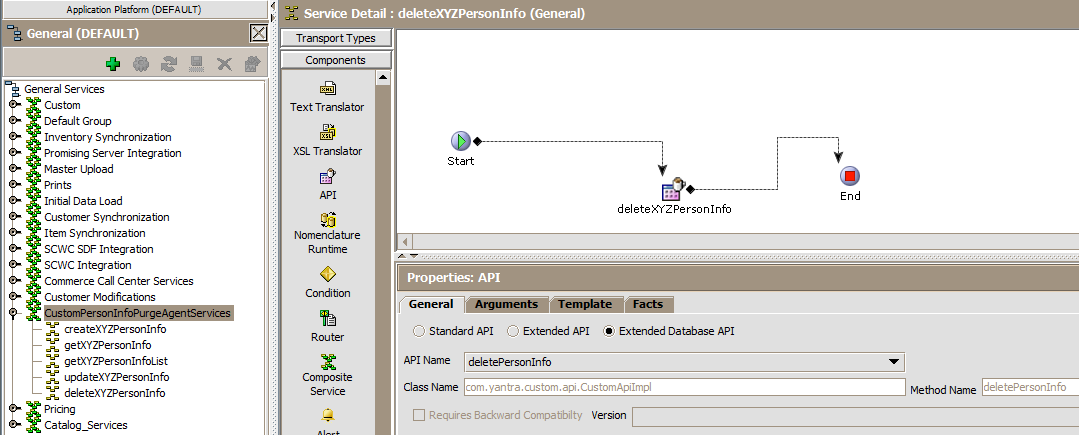Click the green plus create new icon
This screenshot has width=1079, height=435.
coord(113,63)
